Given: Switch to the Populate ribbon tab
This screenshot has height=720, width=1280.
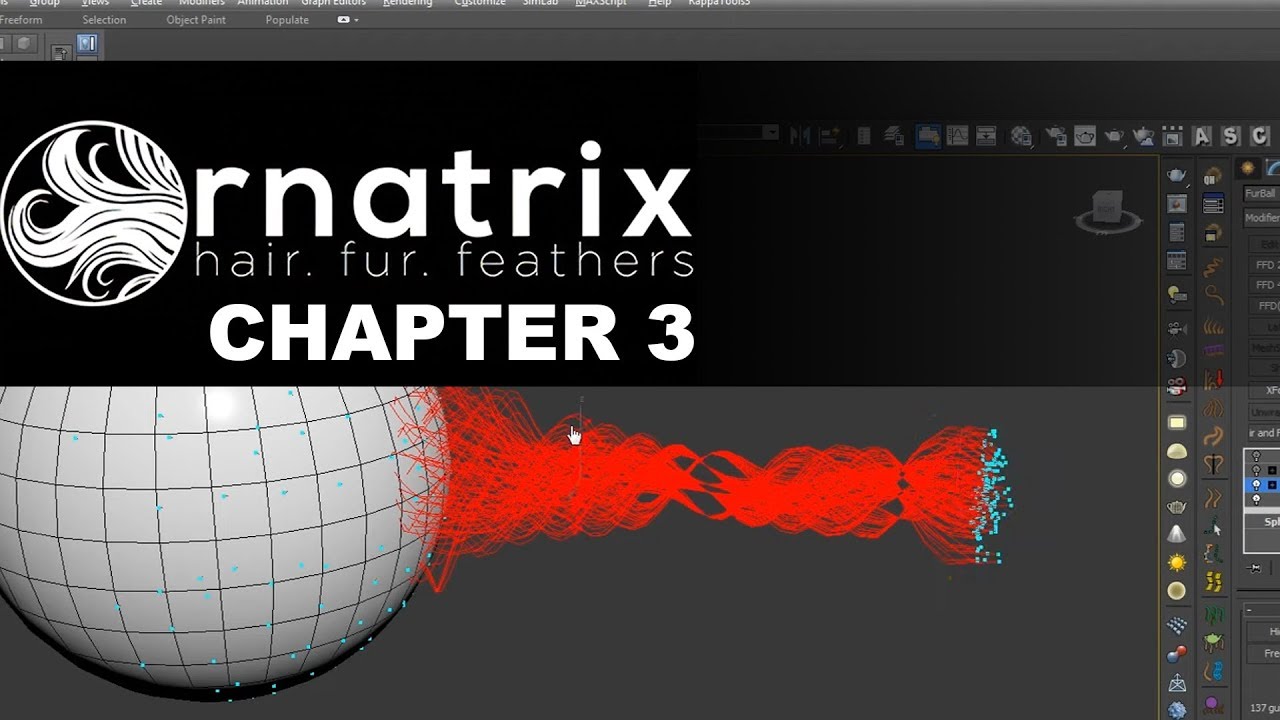Looking at the screenshot, I should [x=287, y=20].
